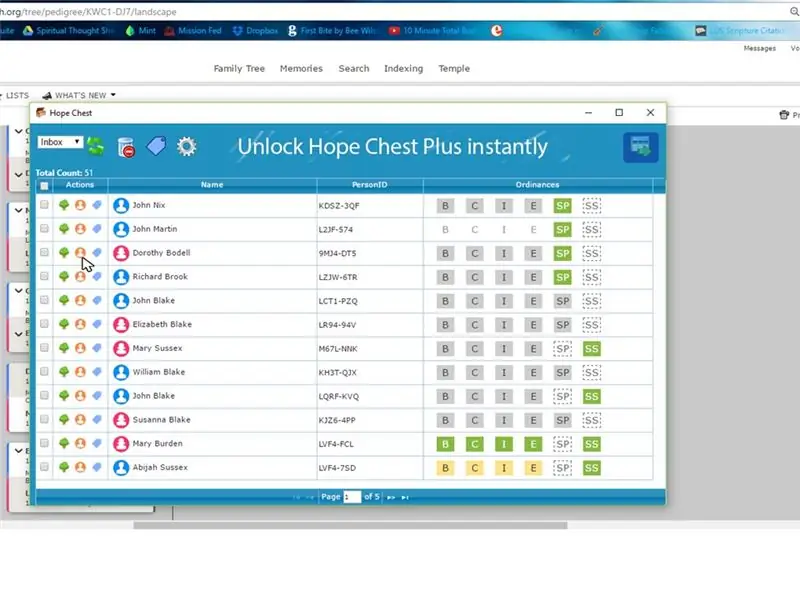Image resolution: width=800 pixels, height=600 pixels.
Task: Click green SP ordinance for Richard Brook
Action: 562,277
